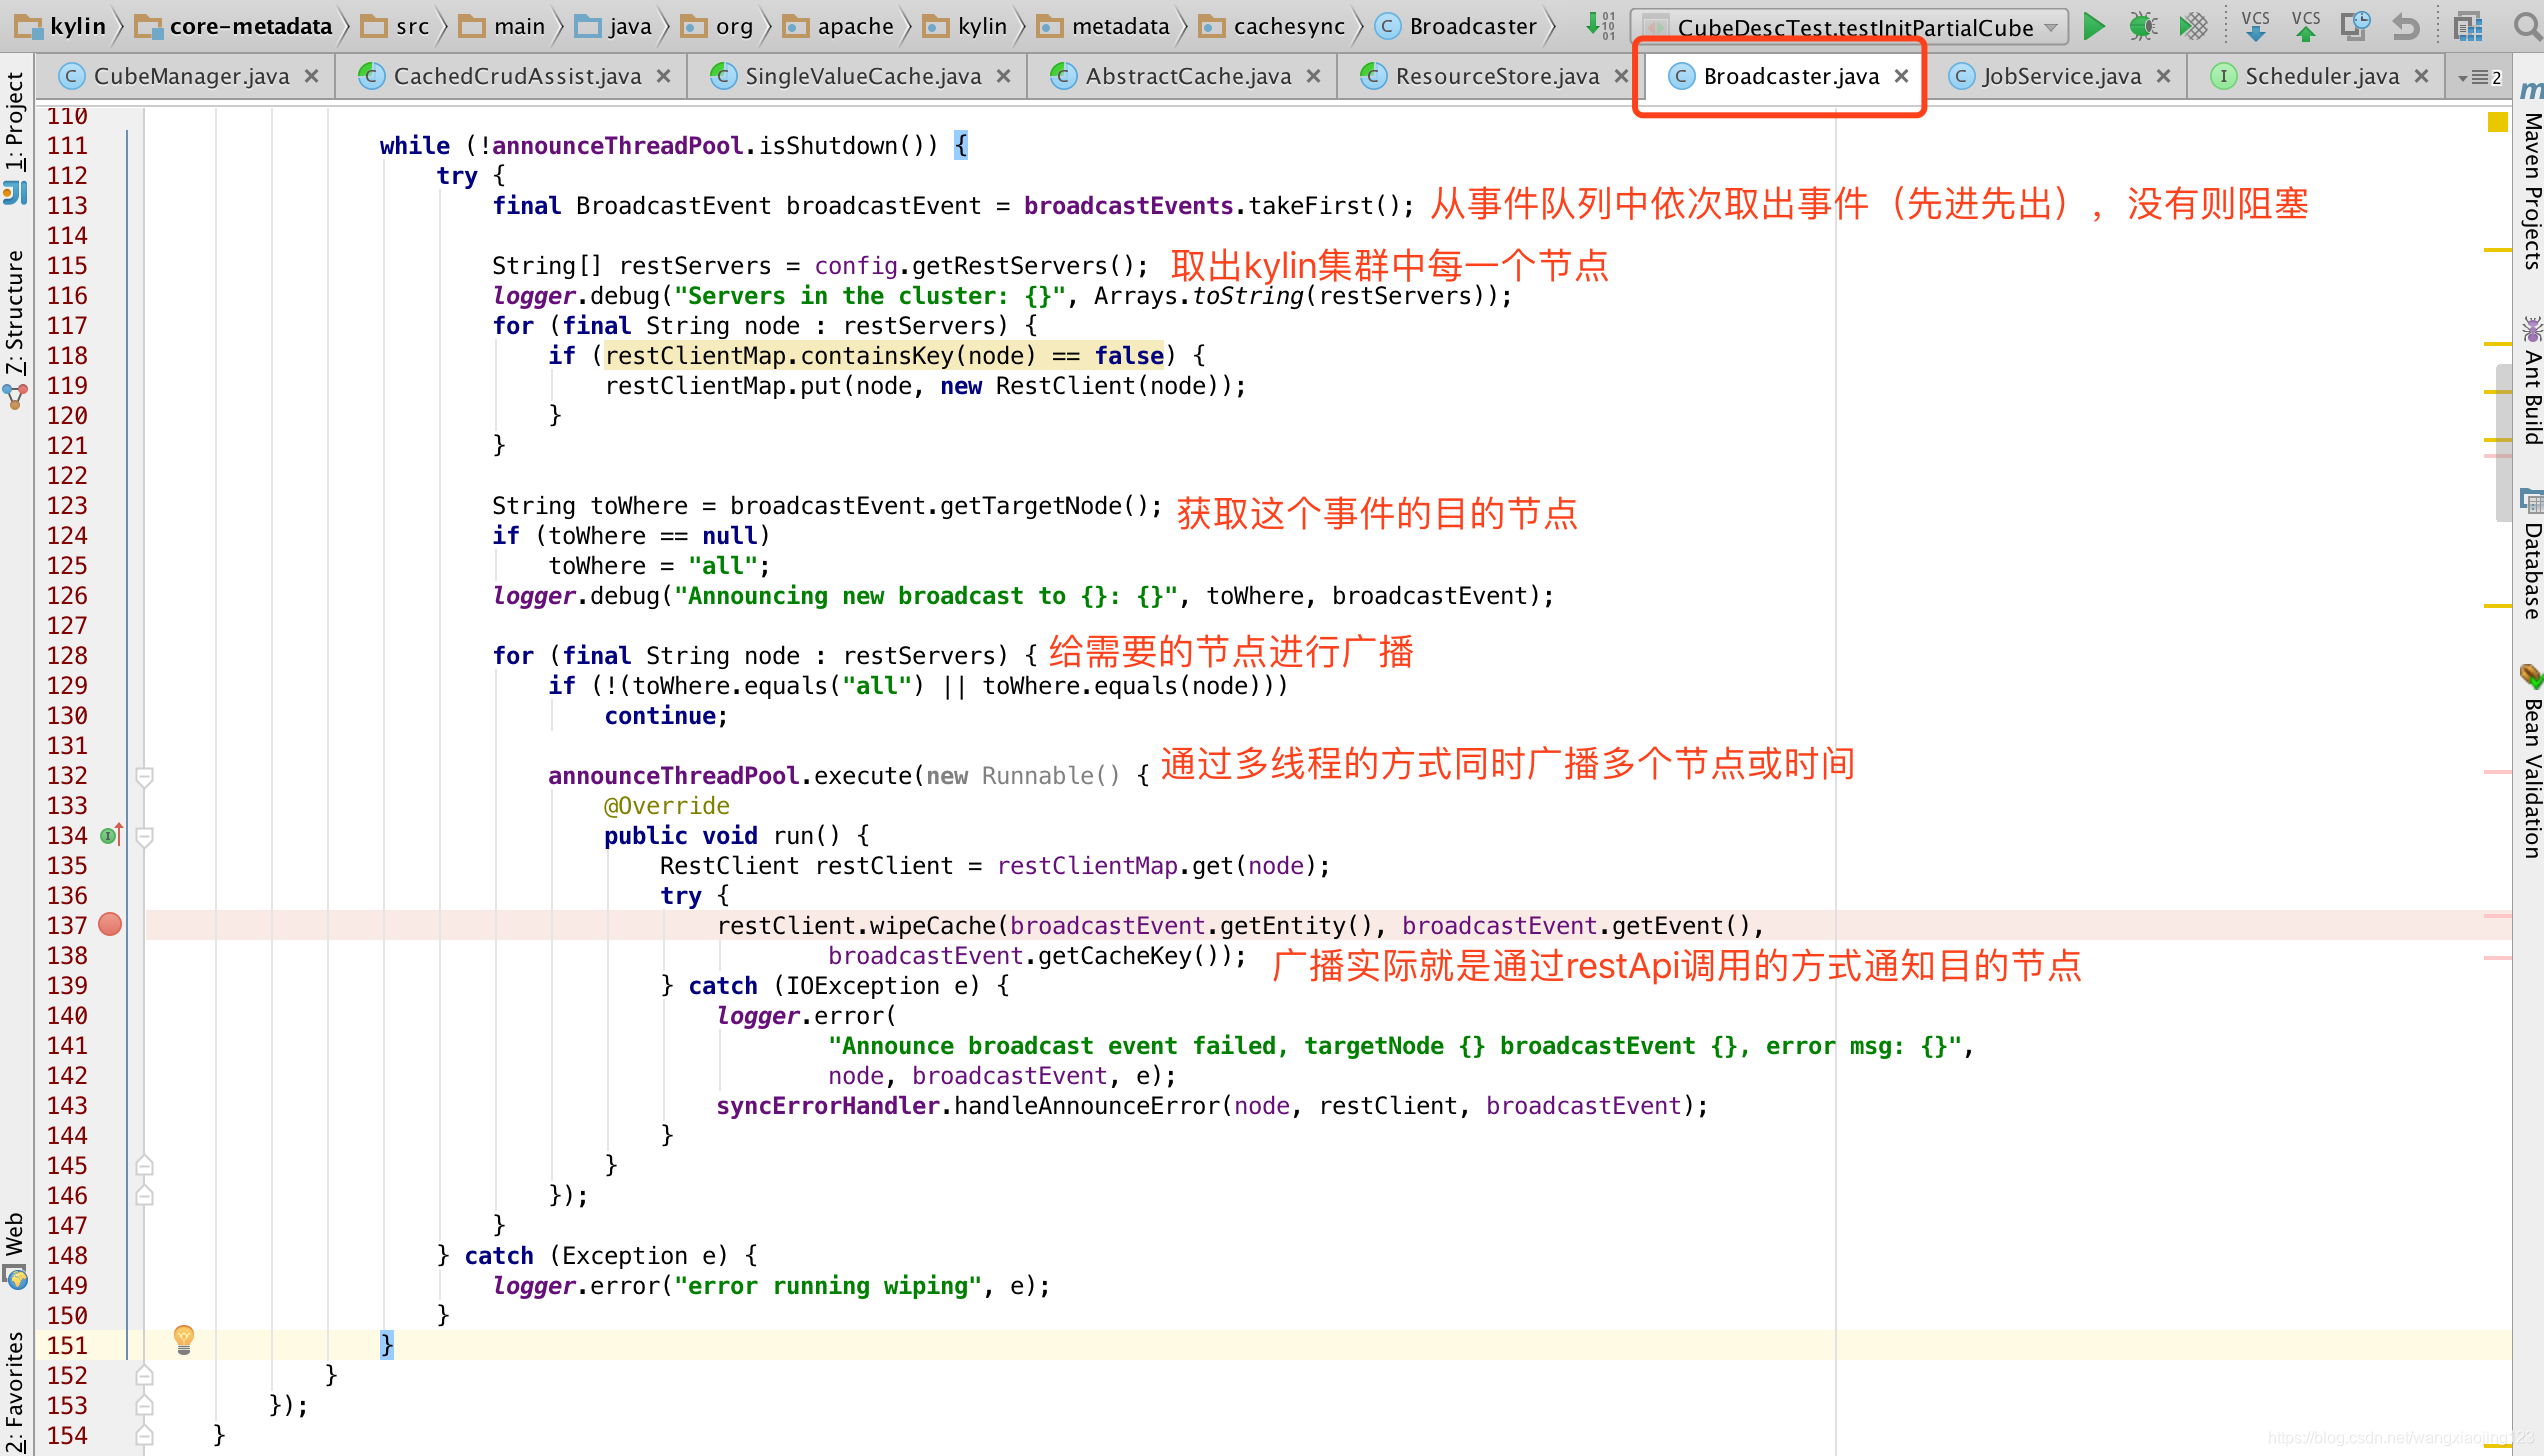Toggle the breakpoint on line 137

tap(110, 925)
